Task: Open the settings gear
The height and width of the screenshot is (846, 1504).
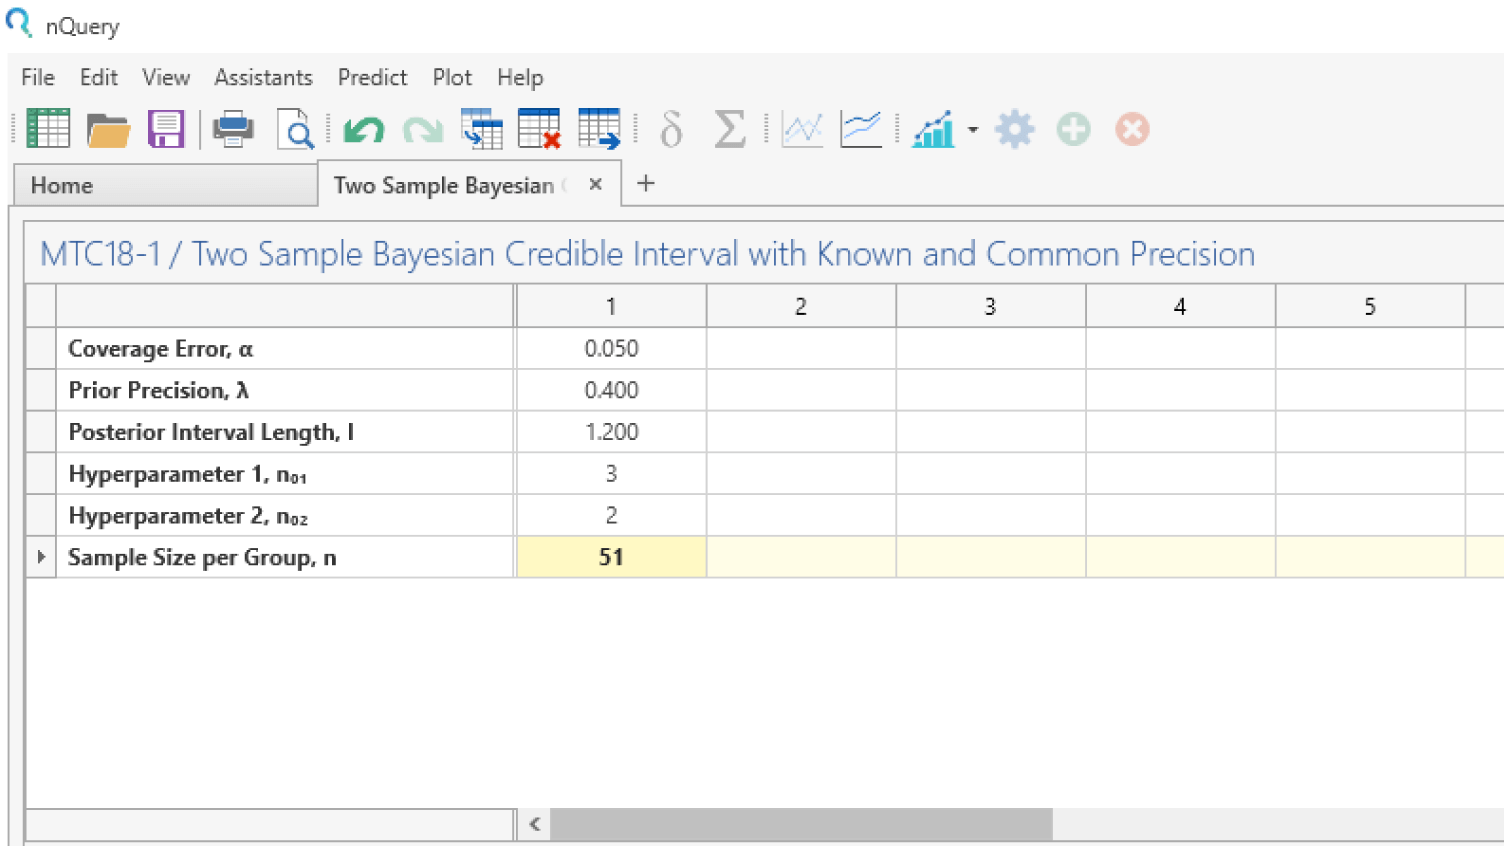Action: tap(1014, 128)
